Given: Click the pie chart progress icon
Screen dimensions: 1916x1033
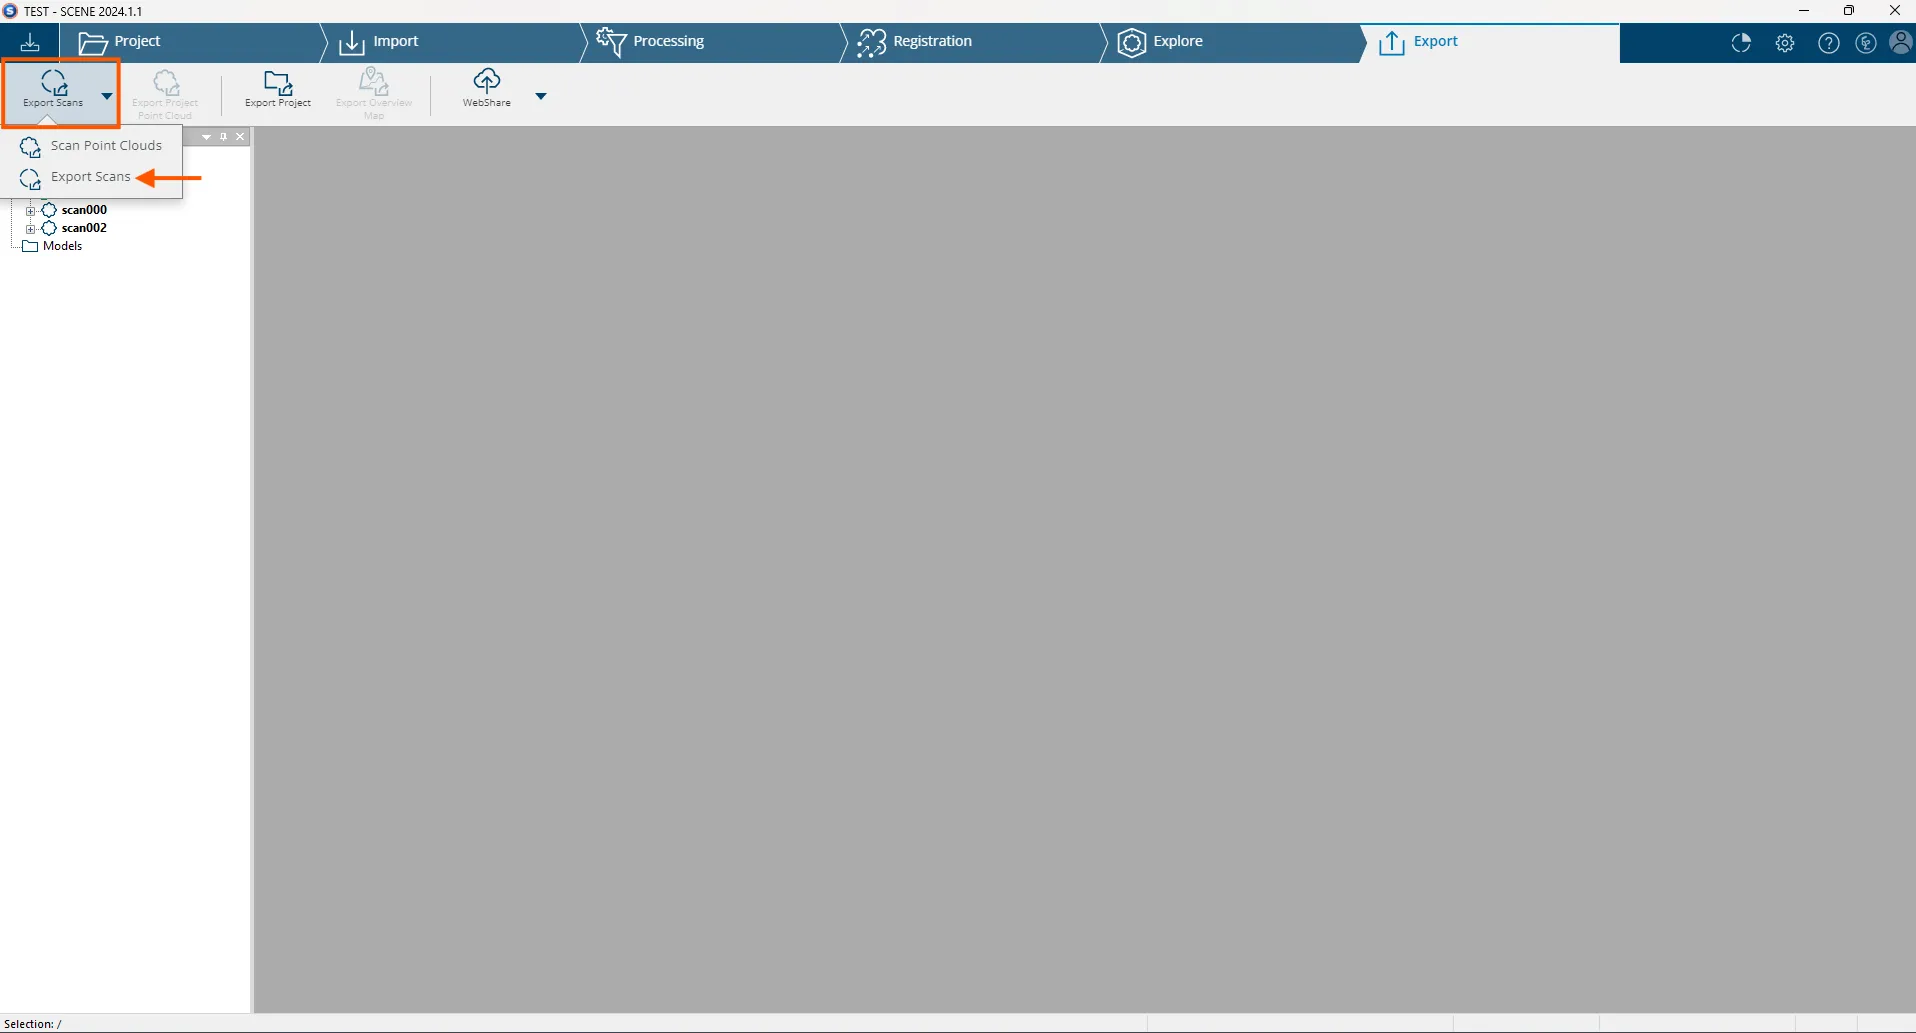Looking at the screenshot, I should pyautogui.click(x=1741, y=43).
